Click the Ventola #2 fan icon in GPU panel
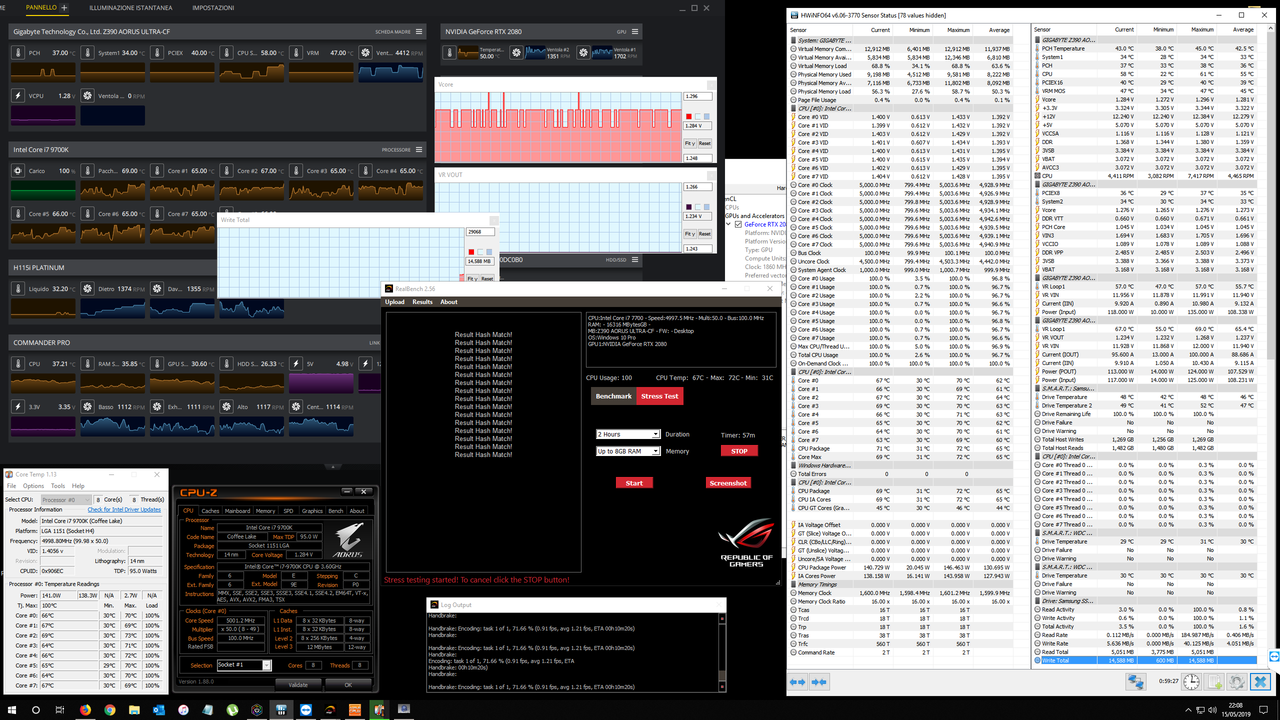 (x=515, y=52)
